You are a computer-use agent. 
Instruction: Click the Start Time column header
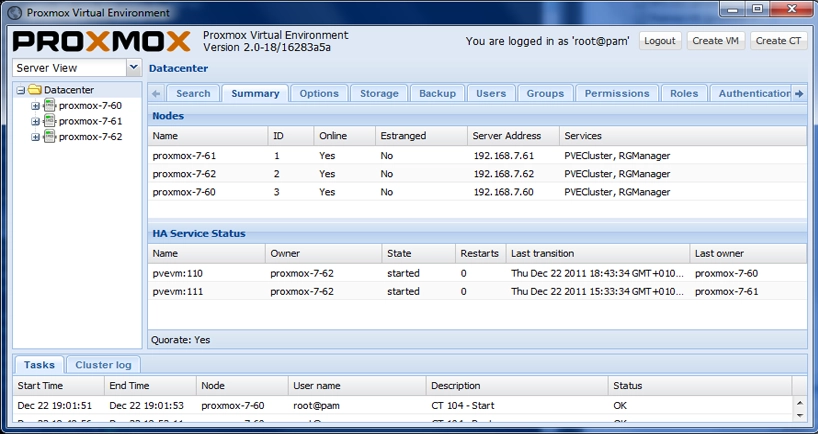(x=58, y=386)
